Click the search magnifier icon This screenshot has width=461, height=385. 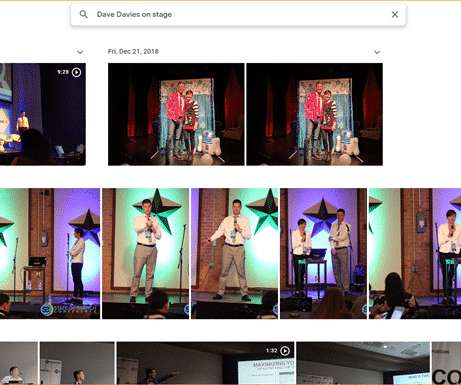tap(84, 14)
